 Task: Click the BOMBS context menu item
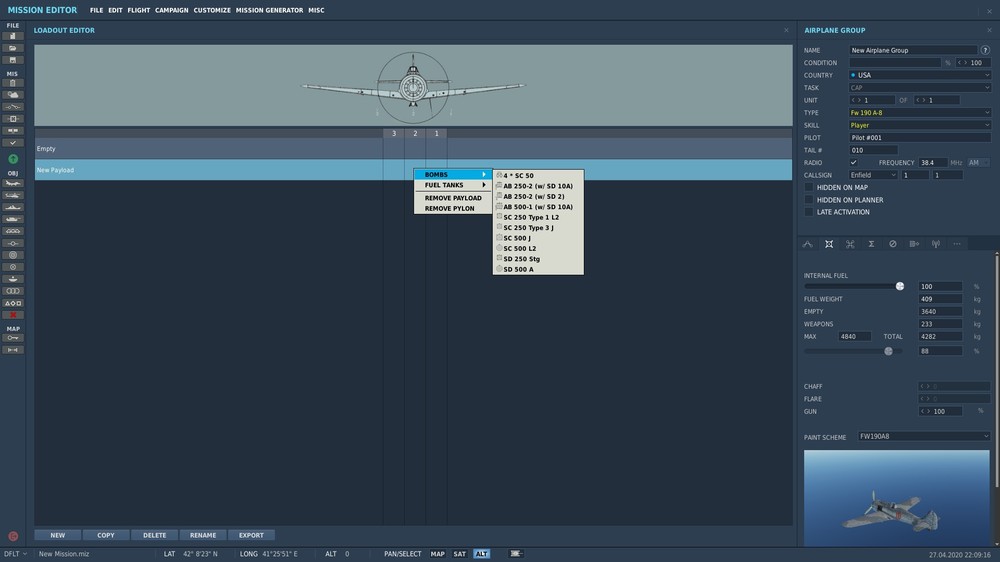(x=453, y=174)
